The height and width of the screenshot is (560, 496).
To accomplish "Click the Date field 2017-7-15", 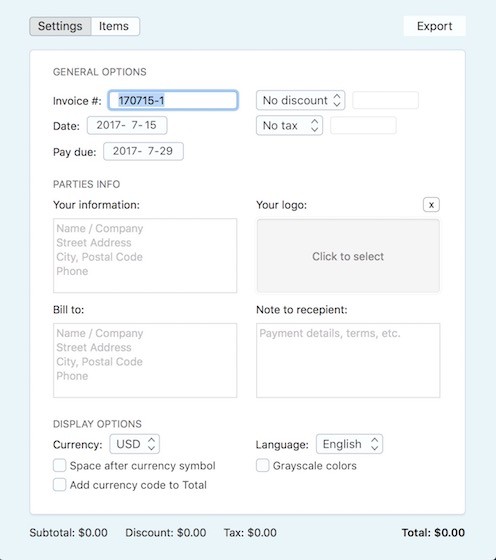I will point(127,125).
